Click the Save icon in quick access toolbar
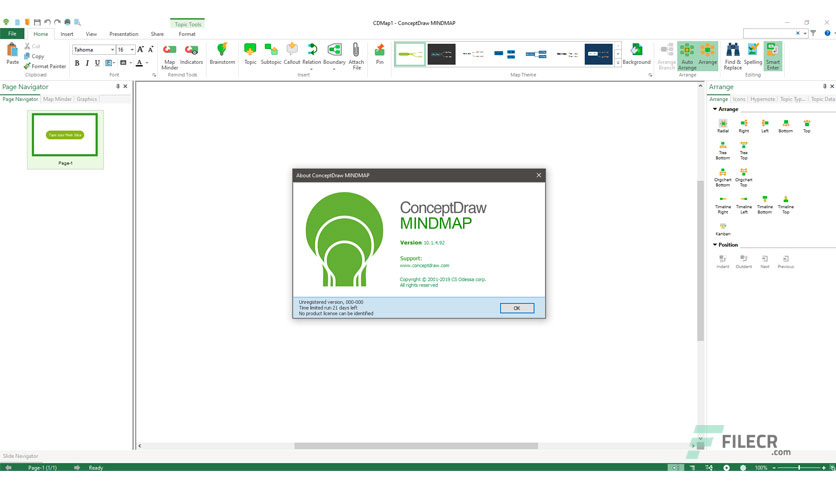Viewport: 836px width, 484px height. (37, 22)
